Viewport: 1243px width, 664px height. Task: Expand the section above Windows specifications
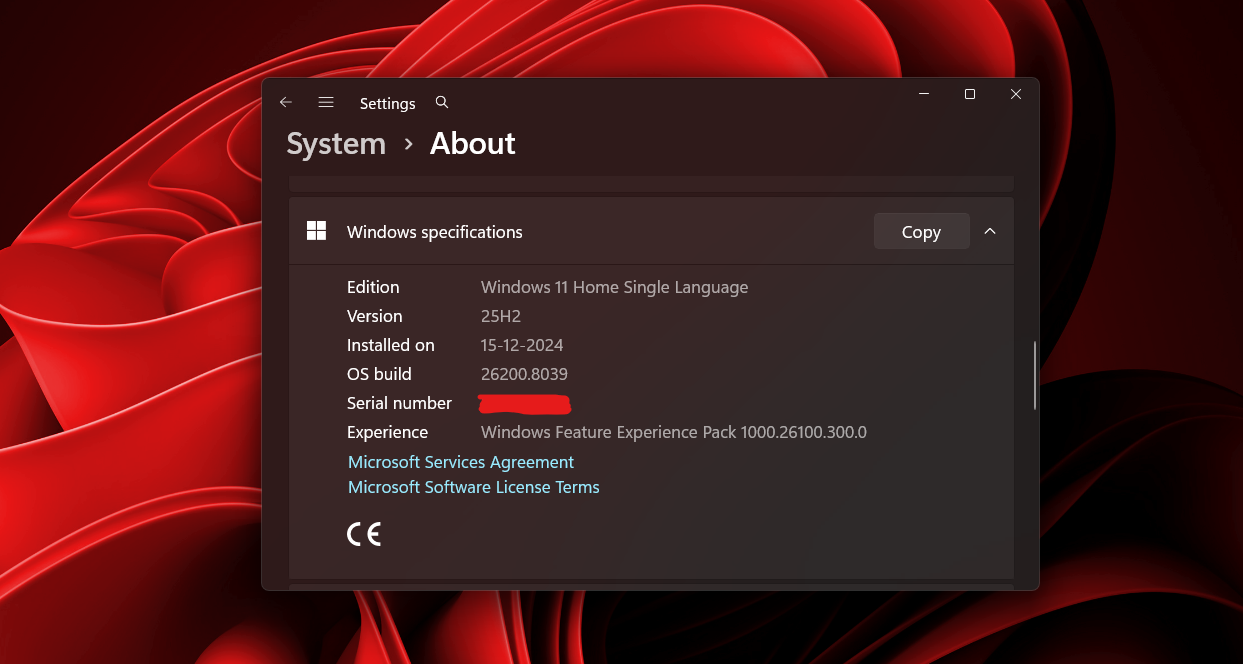651,182
